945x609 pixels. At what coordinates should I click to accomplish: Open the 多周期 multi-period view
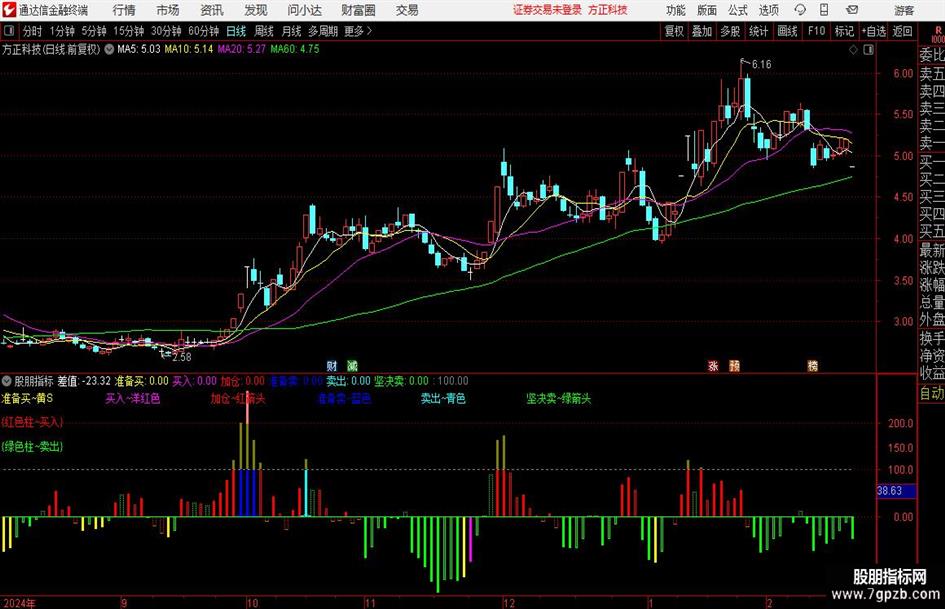[x=323, y=31]
